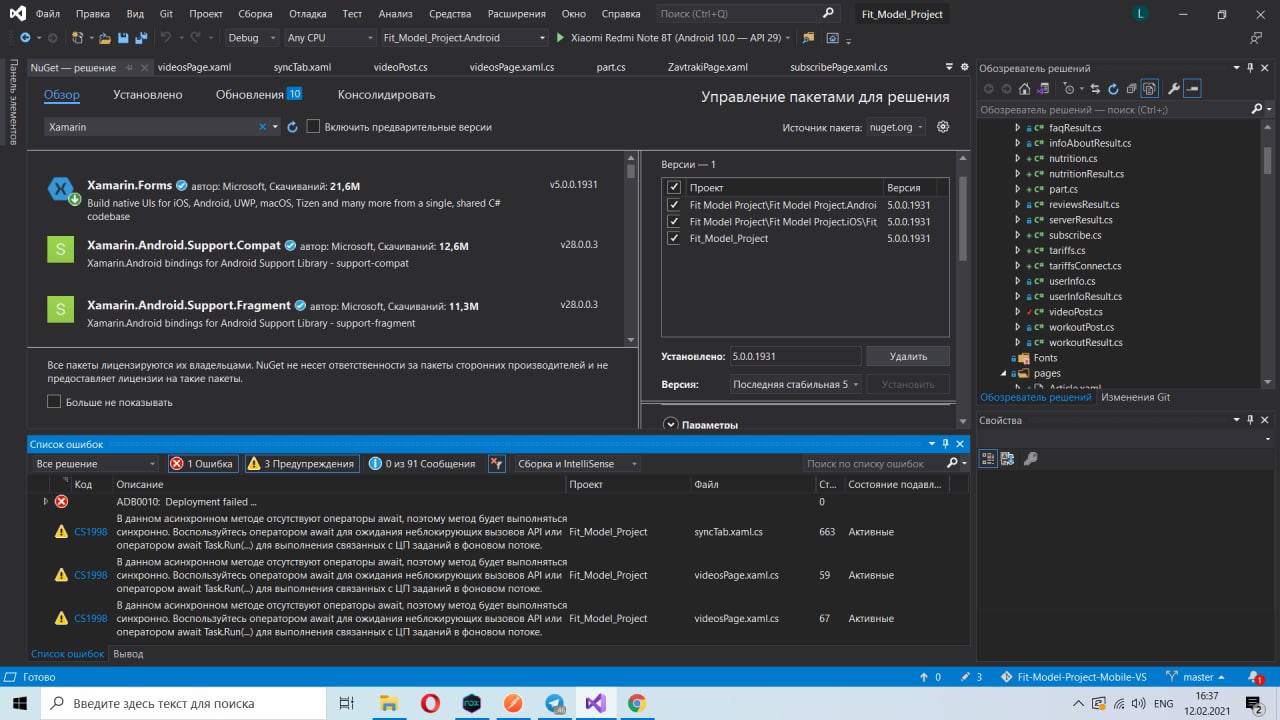Image resolution: width=1280 pixels, height=720 pixels.
Task: Clear the Xamarin search text with X
Action: click(x=264, y=127)
